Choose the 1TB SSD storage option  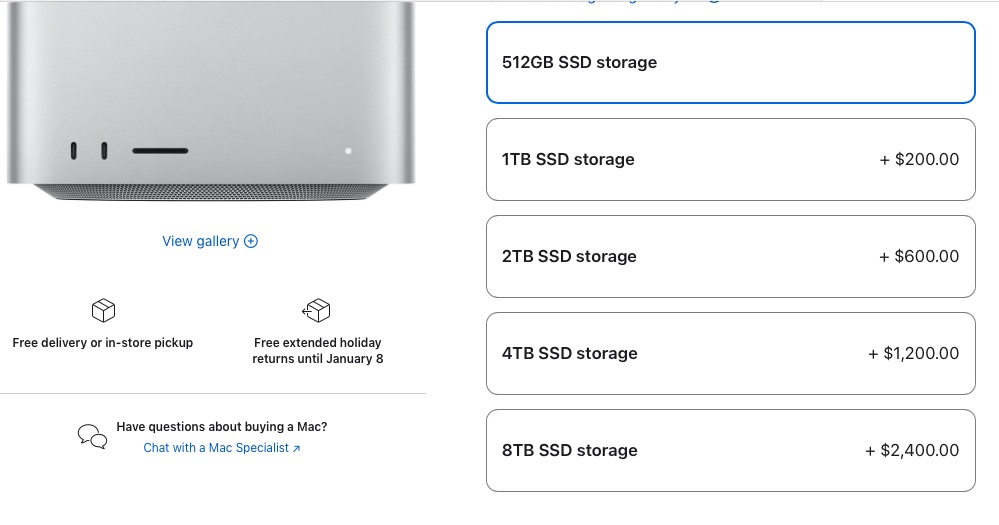tap(731, 159)
